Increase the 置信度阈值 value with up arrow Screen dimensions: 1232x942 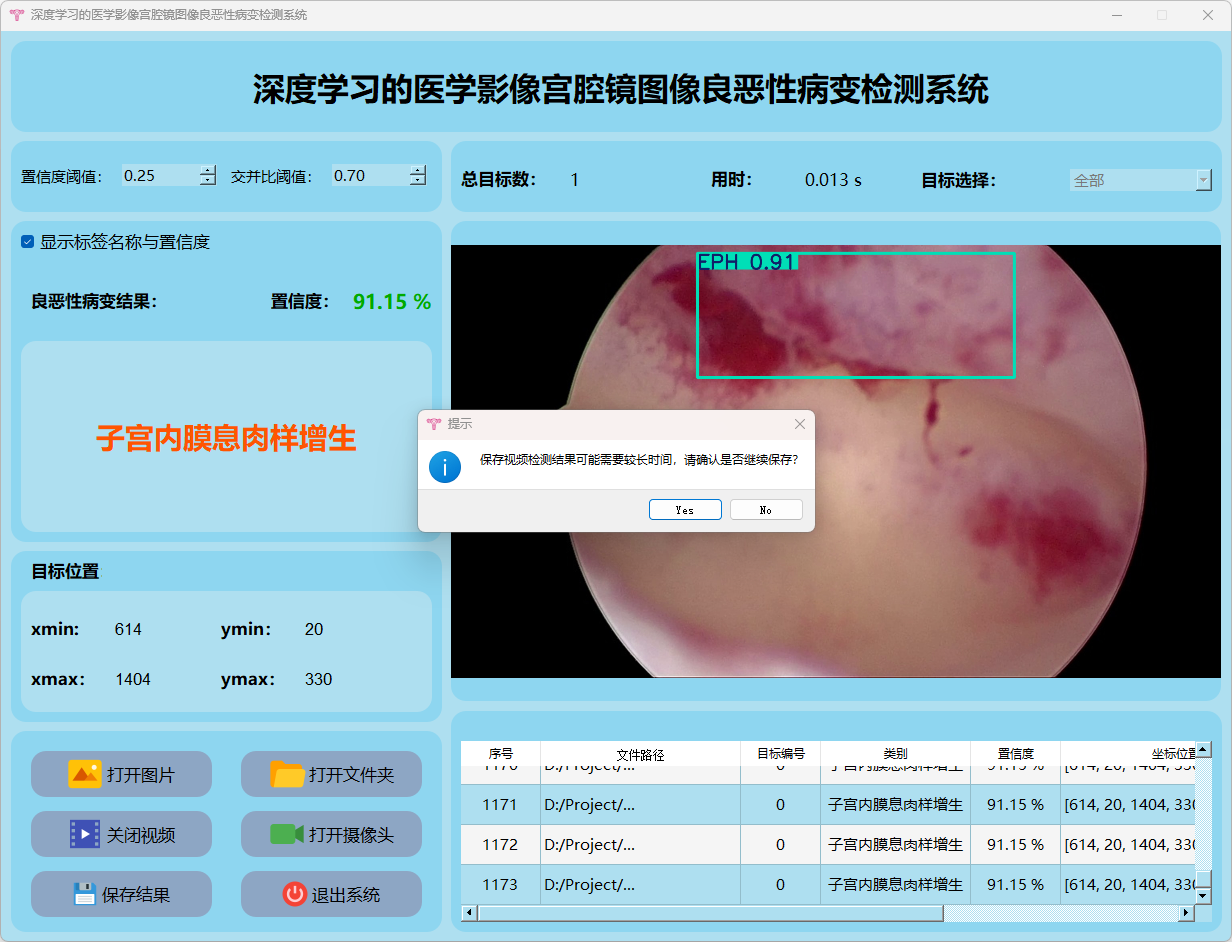point(207,170)
